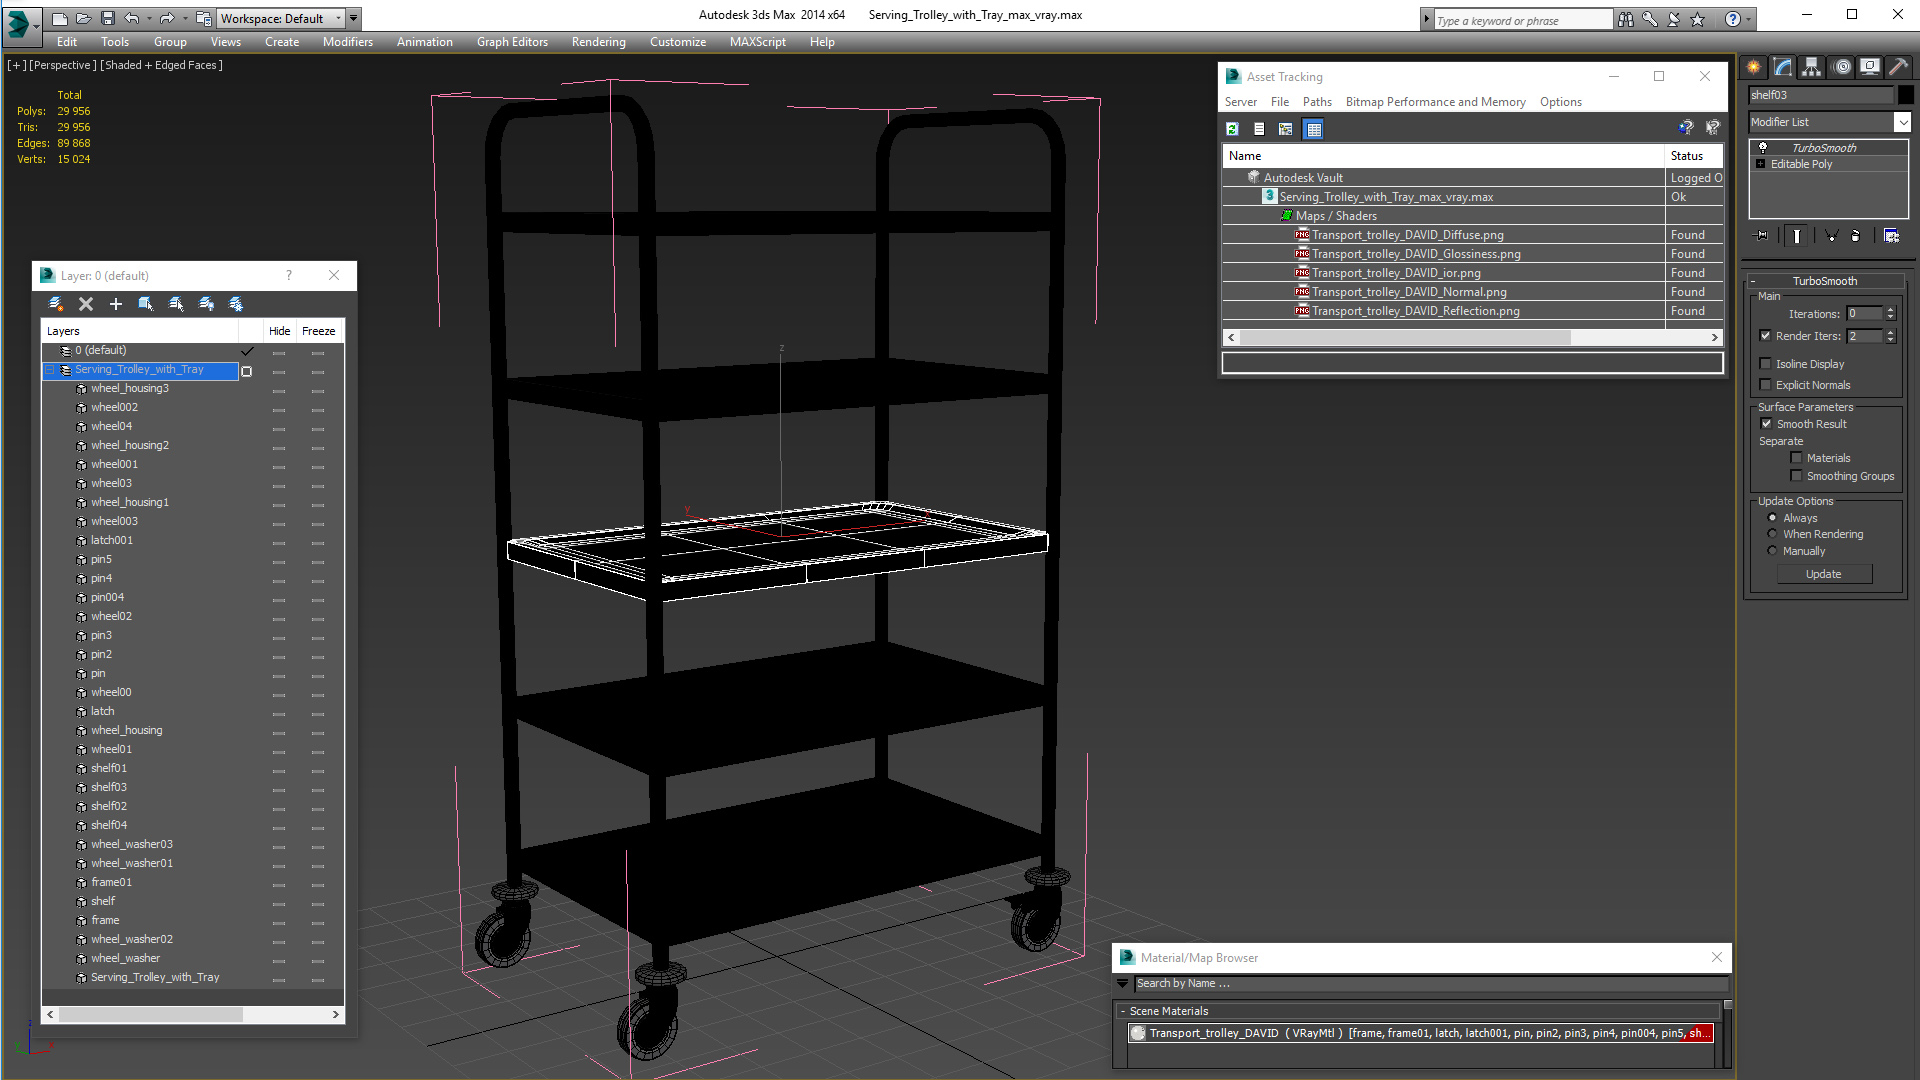Open the Create panel star icon

click(1754, 67)
